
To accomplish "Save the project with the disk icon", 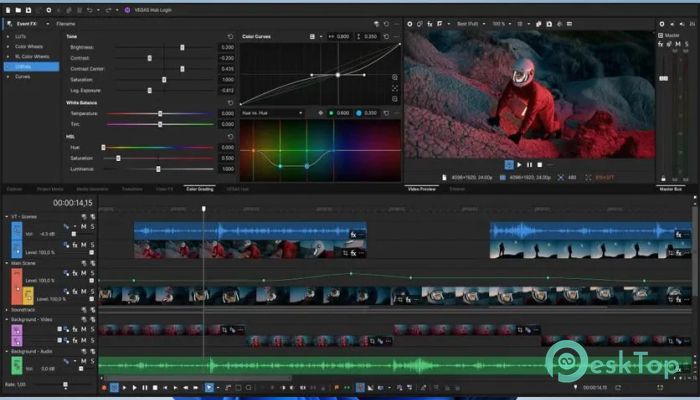I will click(29, 10).
